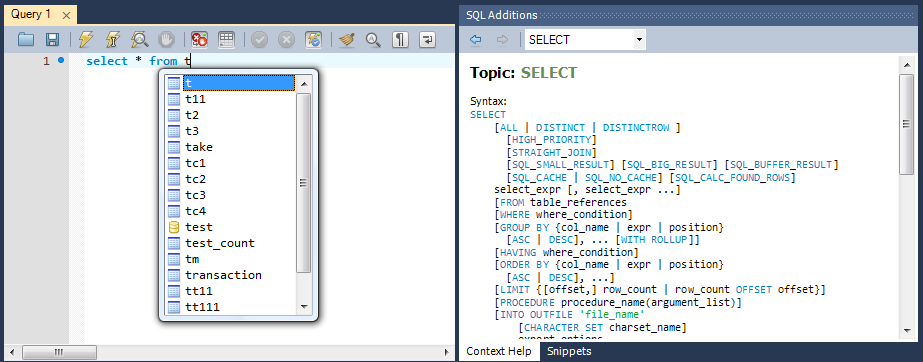Image resolution: width=923 pixels, height=362 pixels.
Task: Open the HAVING keyword link
Action: pyautogui.click(x=517, y=252)
